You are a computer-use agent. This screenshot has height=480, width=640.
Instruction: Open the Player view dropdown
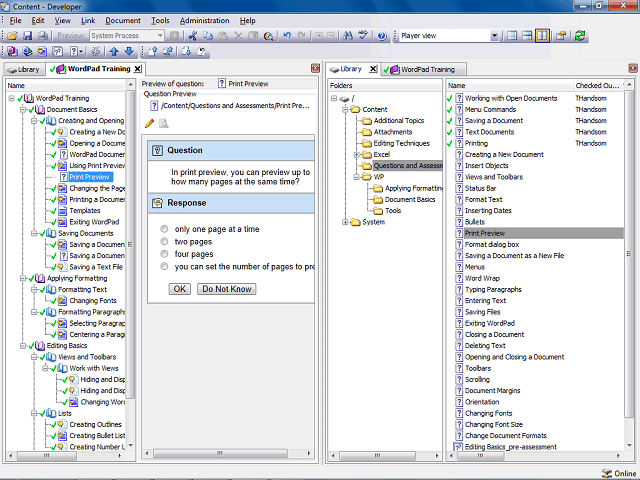(494, 36)
